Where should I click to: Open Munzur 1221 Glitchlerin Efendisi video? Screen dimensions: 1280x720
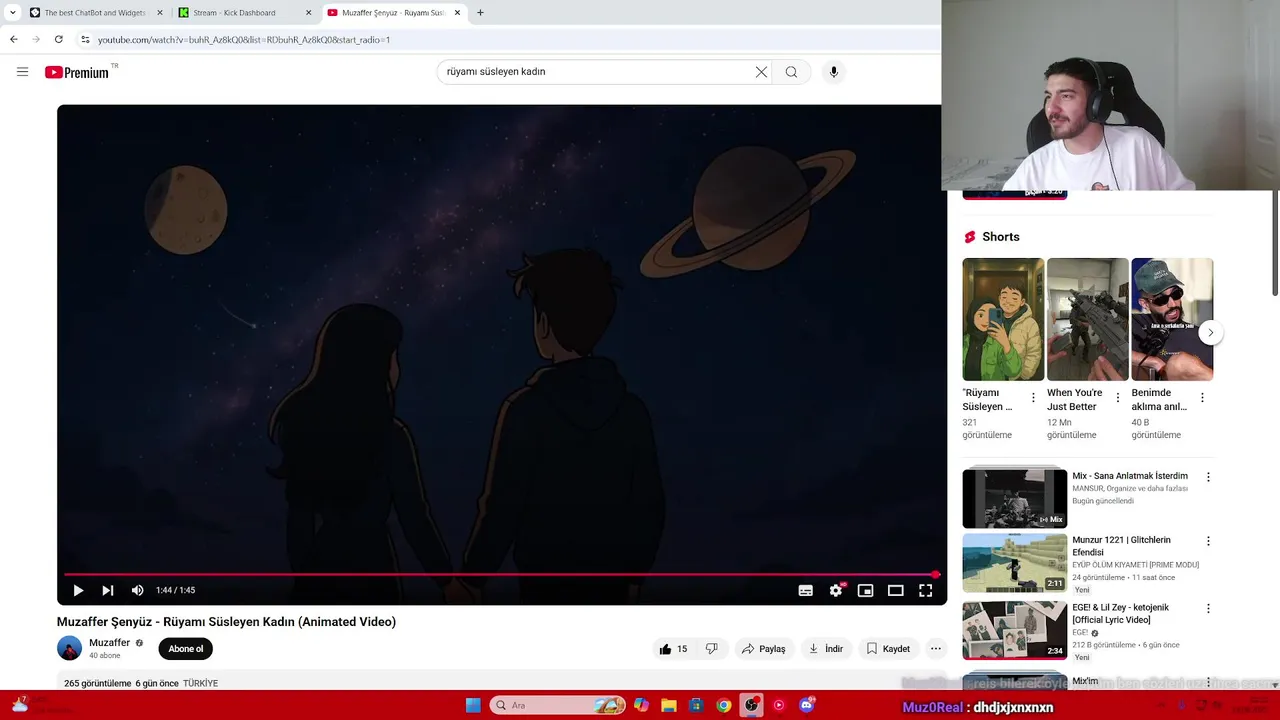point(1014,563)
